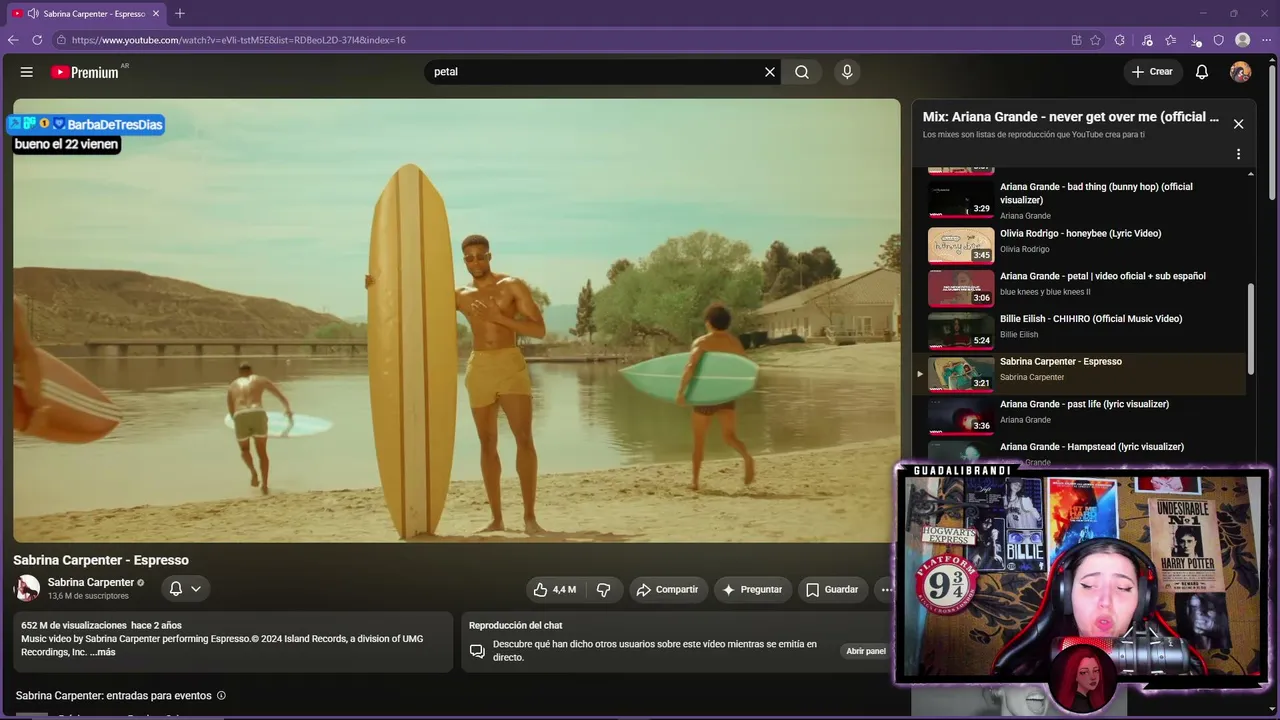Select the video title text 'Sabrina Carpenter - Espresso'
The image size is (1280, 720).
pos(101,560)
